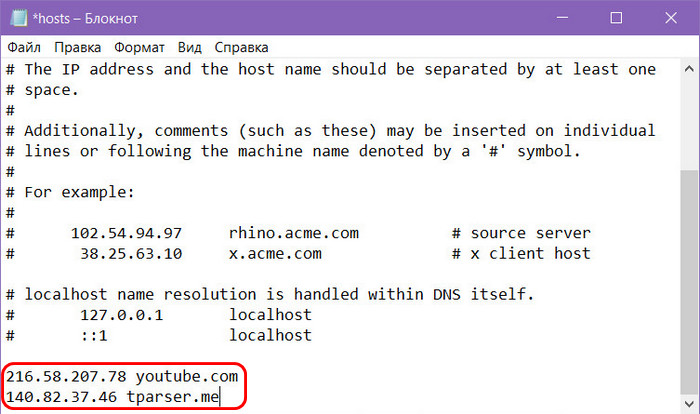The height and width of the screenshot is (414, 700).
Task: Minimize the Блокнот window
Action: pyautogui.click(x=562, y=18)
